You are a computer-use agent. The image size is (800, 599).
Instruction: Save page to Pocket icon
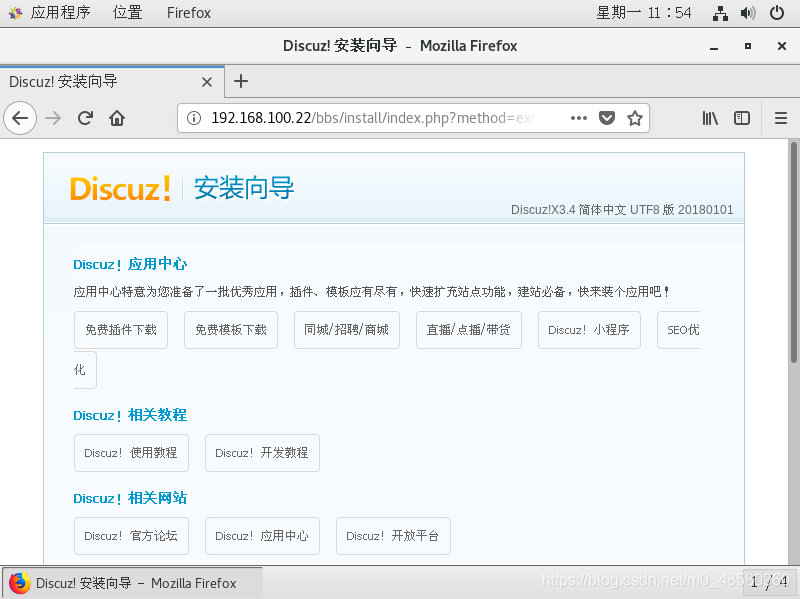tap(607, 118)
